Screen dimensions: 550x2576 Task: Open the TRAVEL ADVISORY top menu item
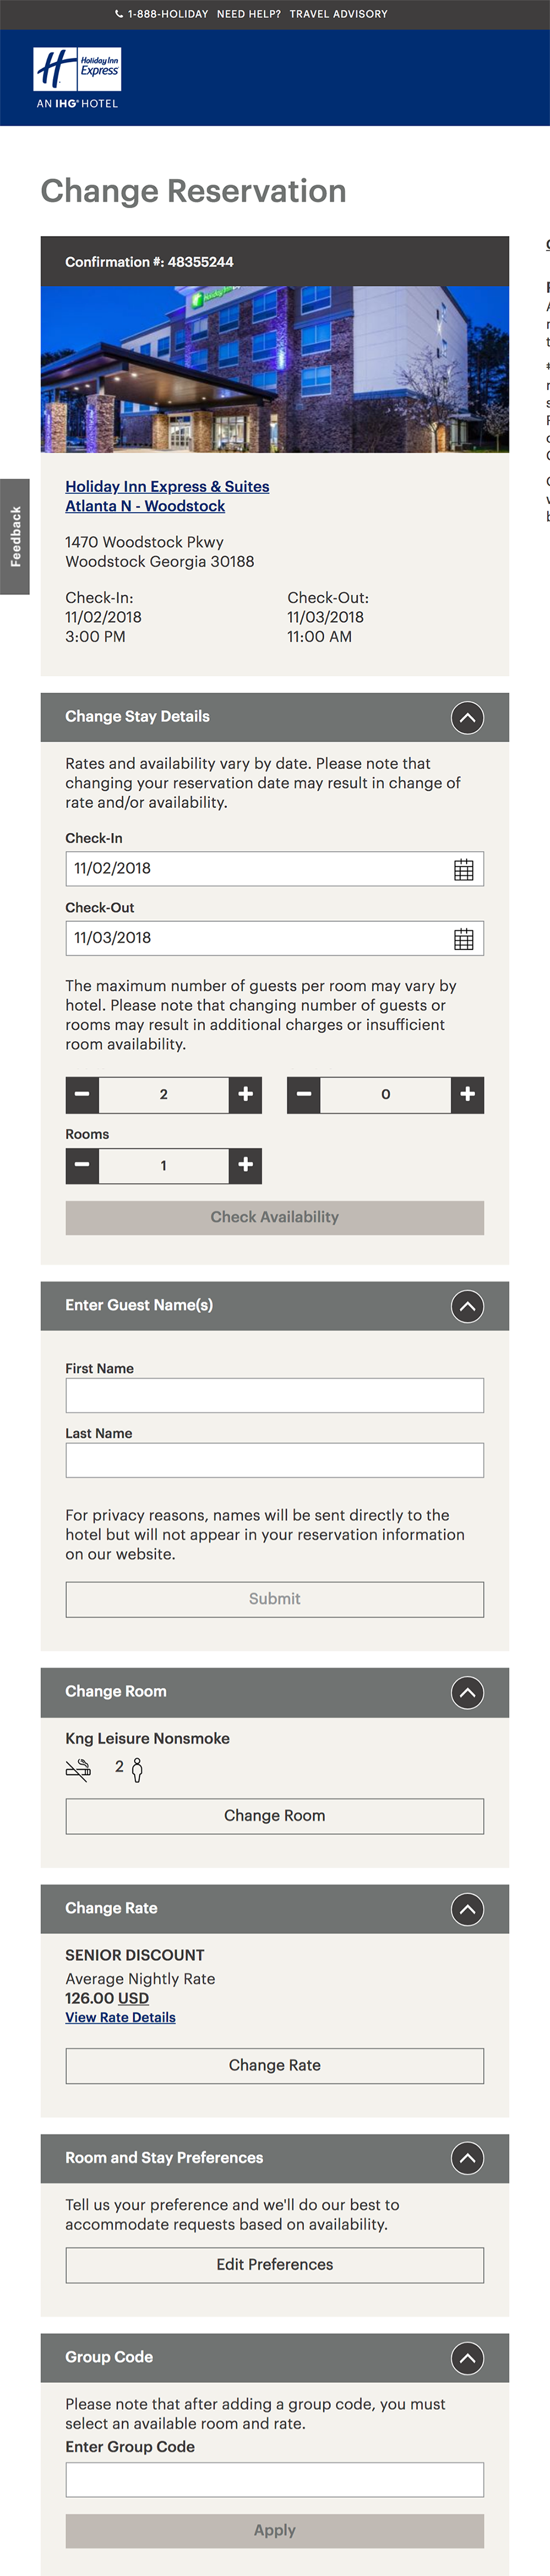[x=338, y=14]
